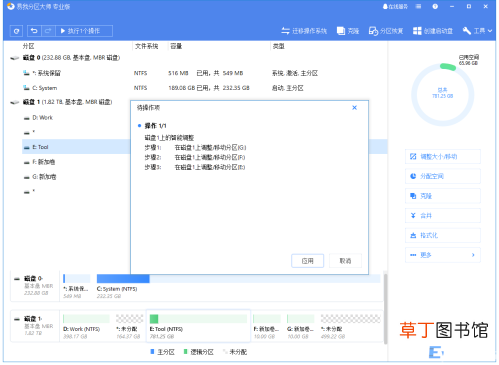Image resolution: width=499 pixels, height=365 pixels.
Task: Click the app logo in the title bar
Action: point(11,6)
